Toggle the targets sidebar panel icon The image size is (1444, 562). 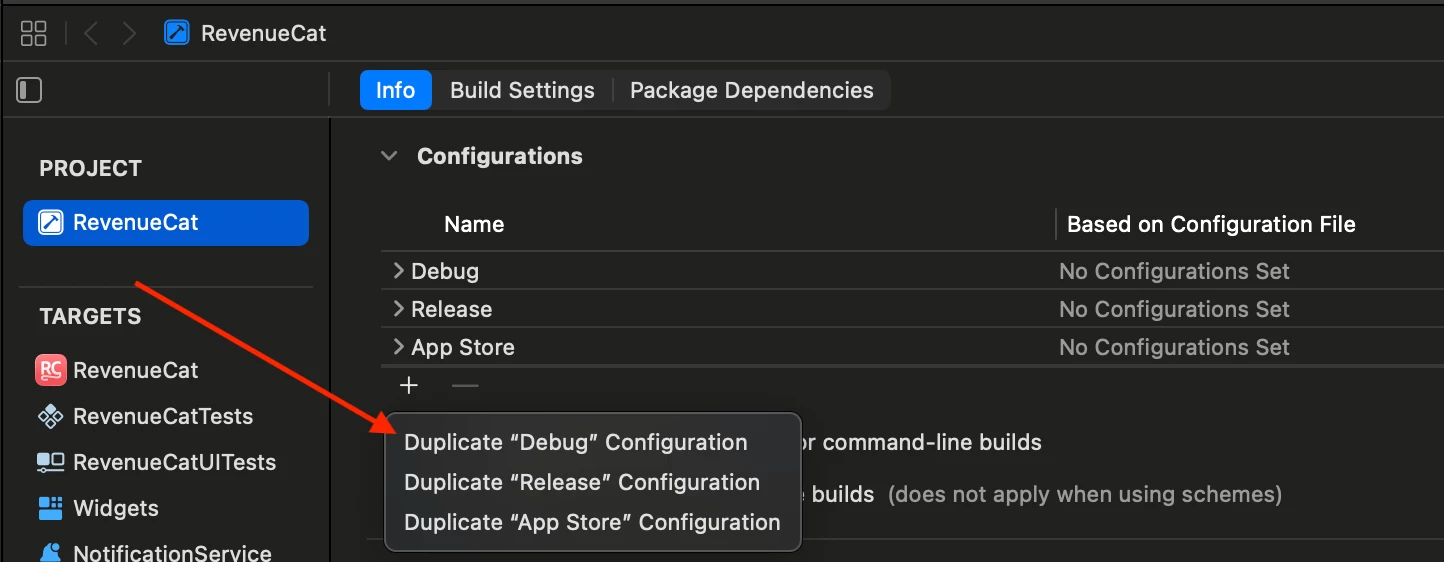coord(29,90)
